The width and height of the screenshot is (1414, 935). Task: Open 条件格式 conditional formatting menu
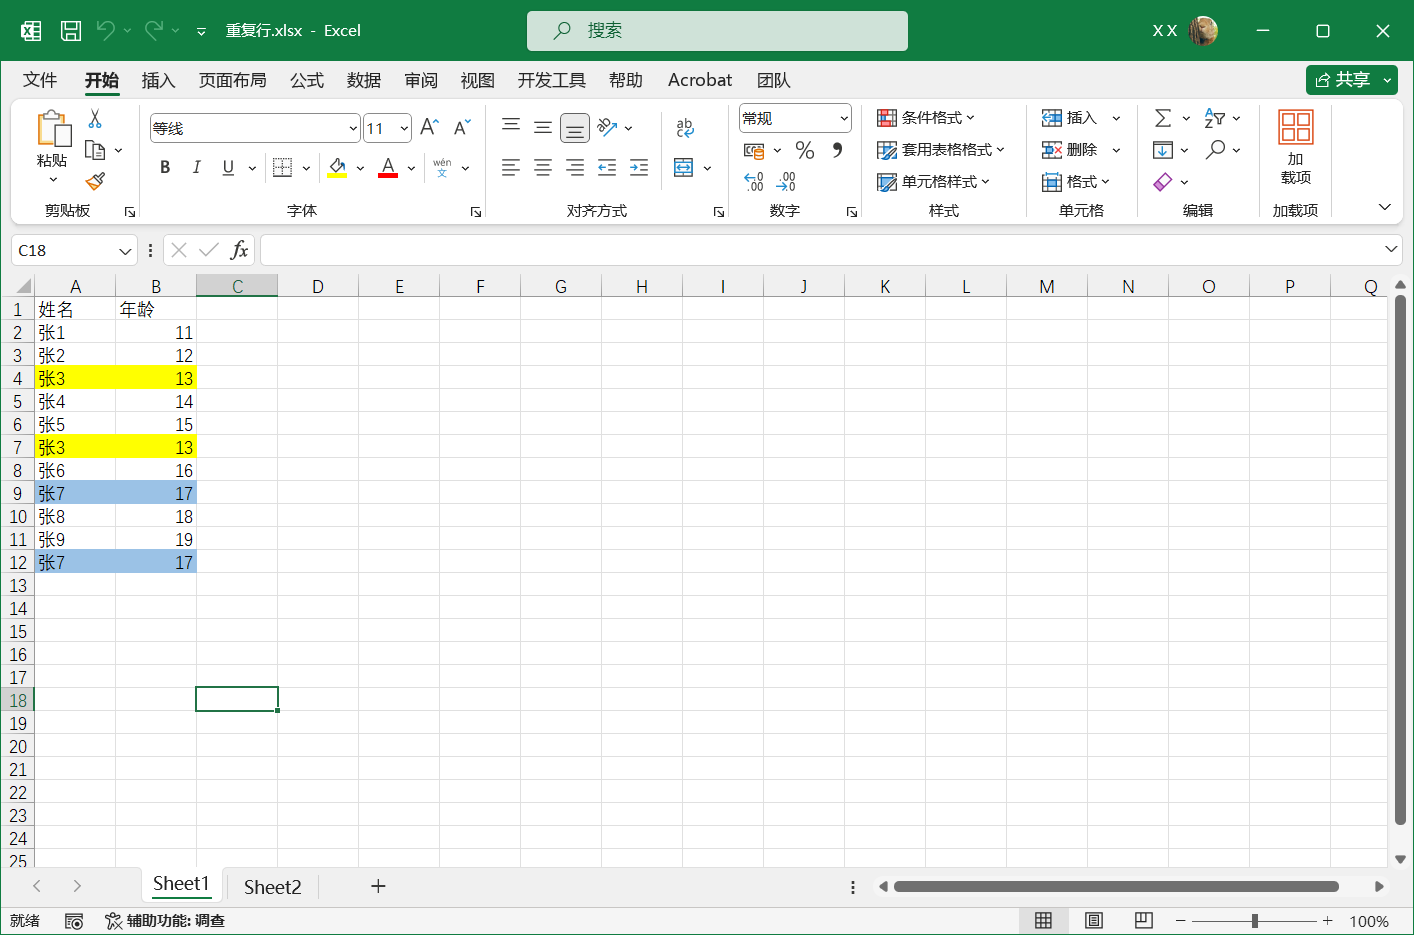pyautogui.click(x=926, y=118)
